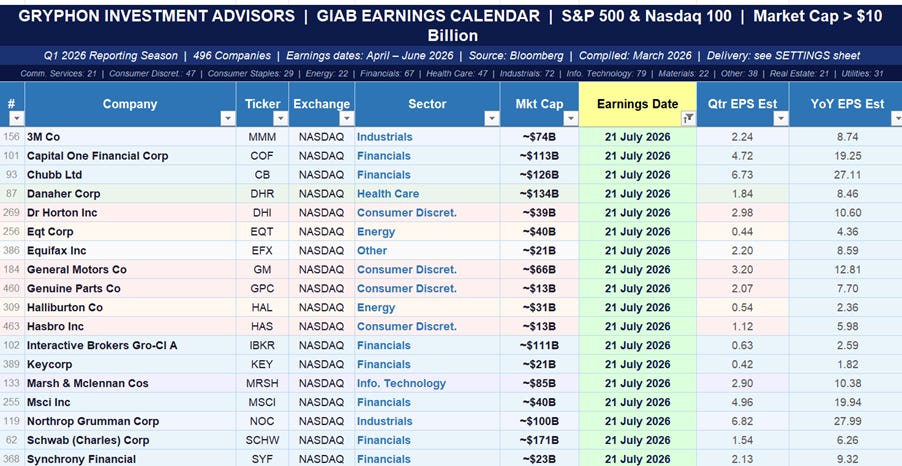Screen dimensions: 902x466
Task: Select the '~$171B' market cap cell
Action: pyautogui.click(x=539, y=441)
